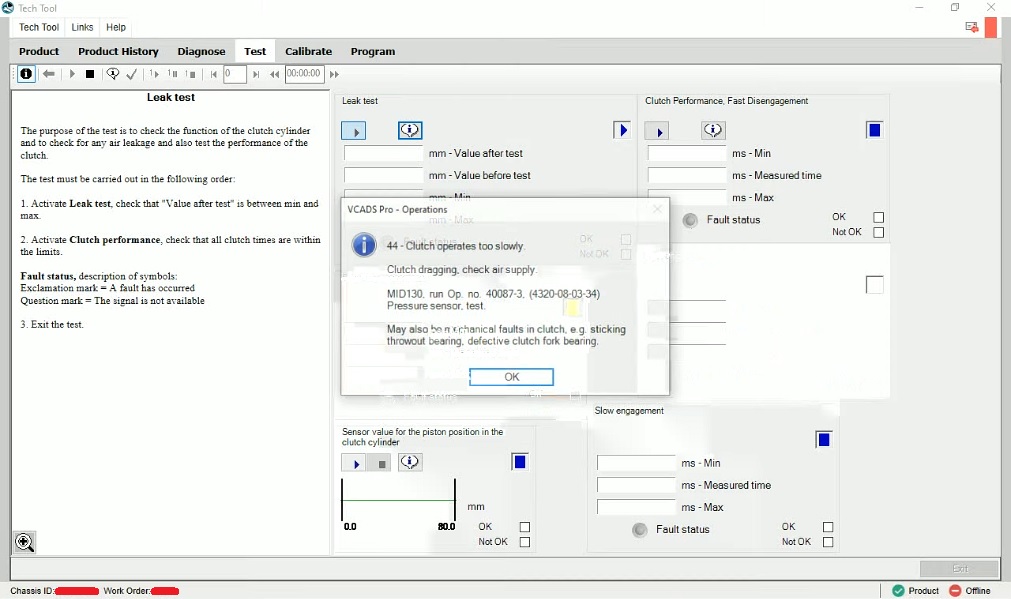Open the Leak test info bubble icon
The image size is (1011, 599).
410,130
